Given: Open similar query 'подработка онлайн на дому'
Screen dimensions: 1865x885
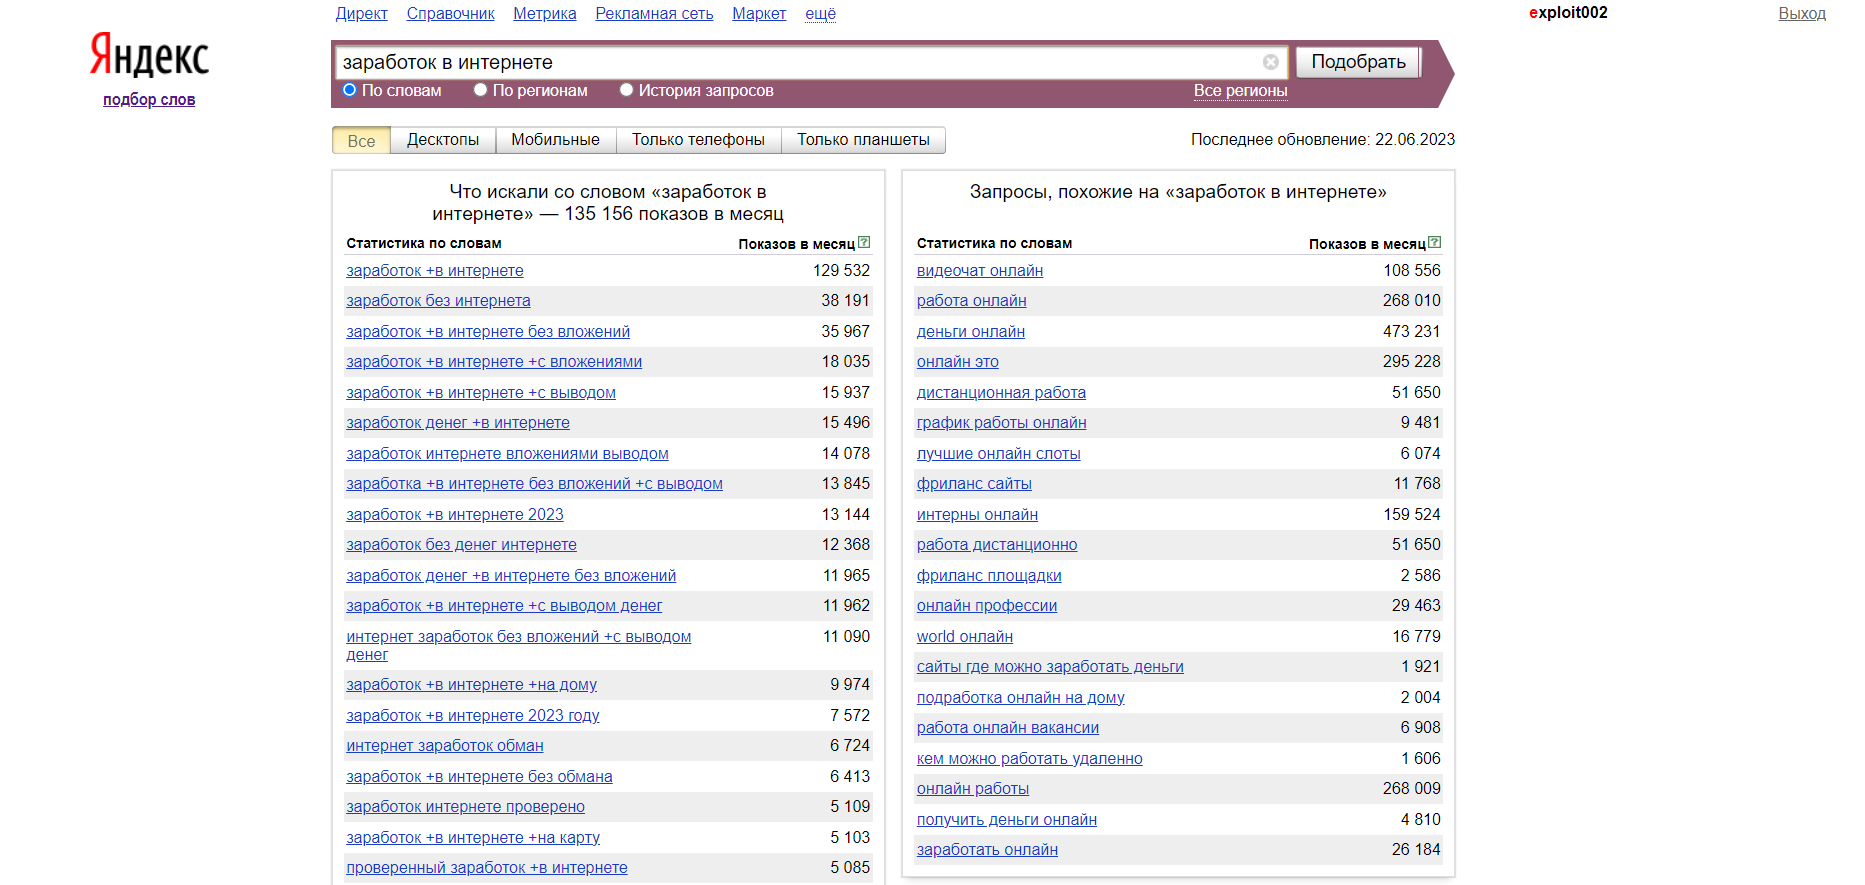Looking at the screenshot, I should point(1021,698).
